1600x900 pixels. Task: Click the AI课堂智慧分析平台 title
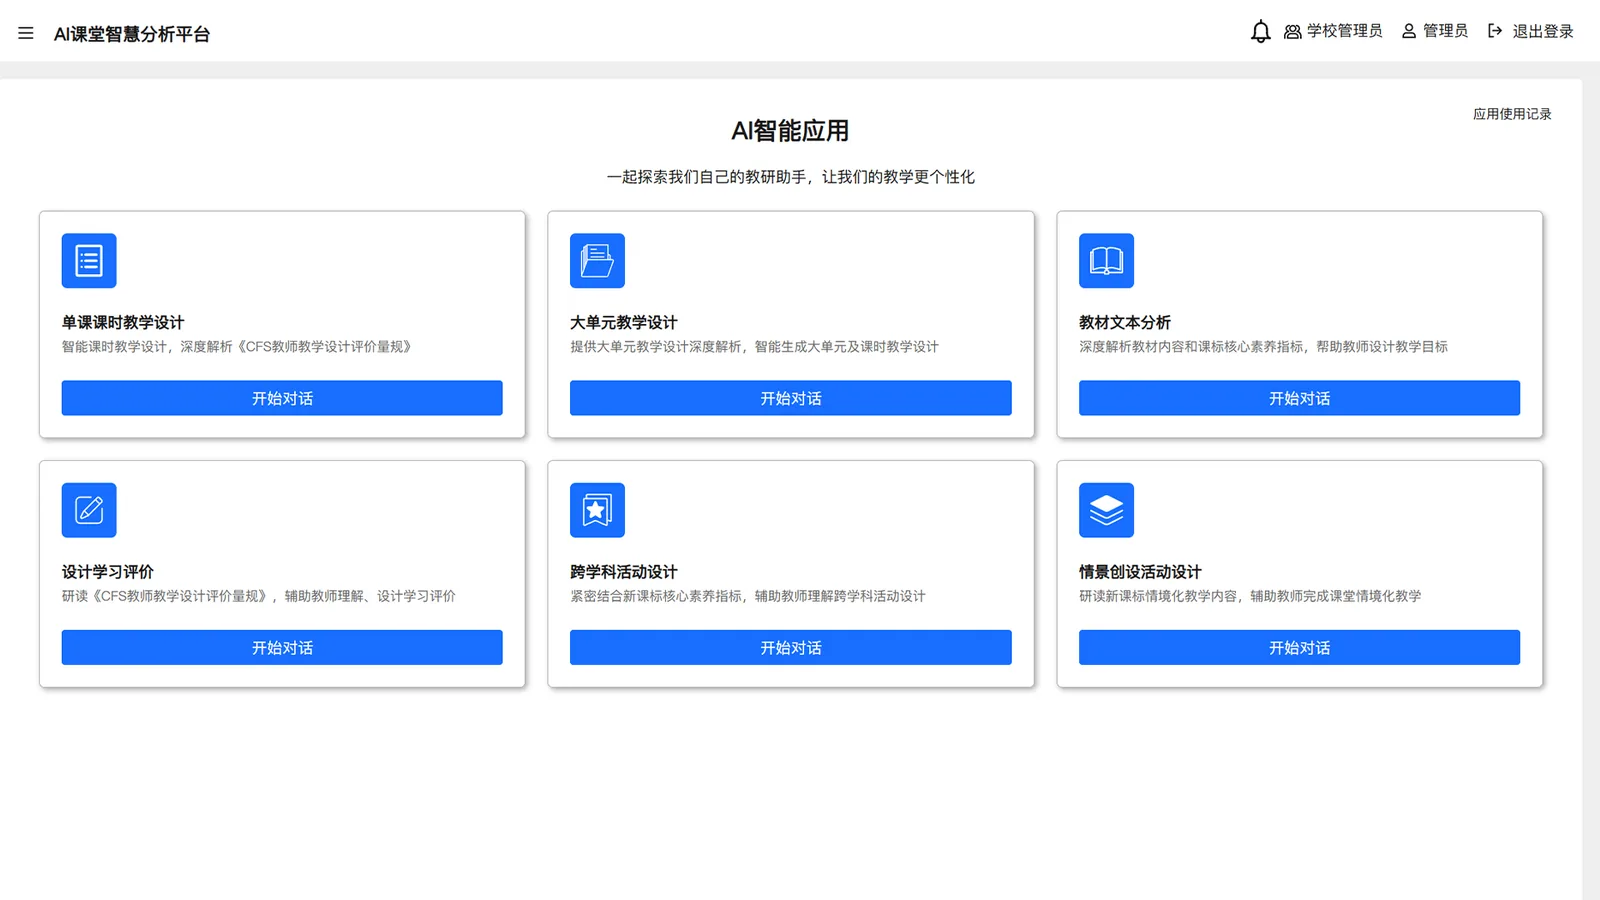[x=132, y=34]
